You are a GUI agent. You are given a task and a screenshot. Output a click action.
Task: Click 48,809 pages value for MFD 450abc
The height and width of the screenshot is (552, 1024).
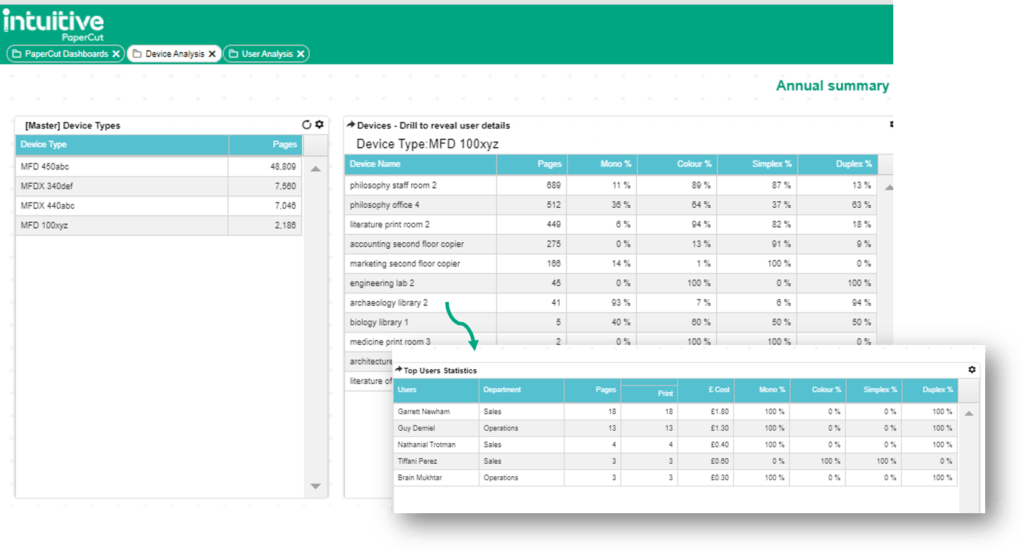[283, 167]
